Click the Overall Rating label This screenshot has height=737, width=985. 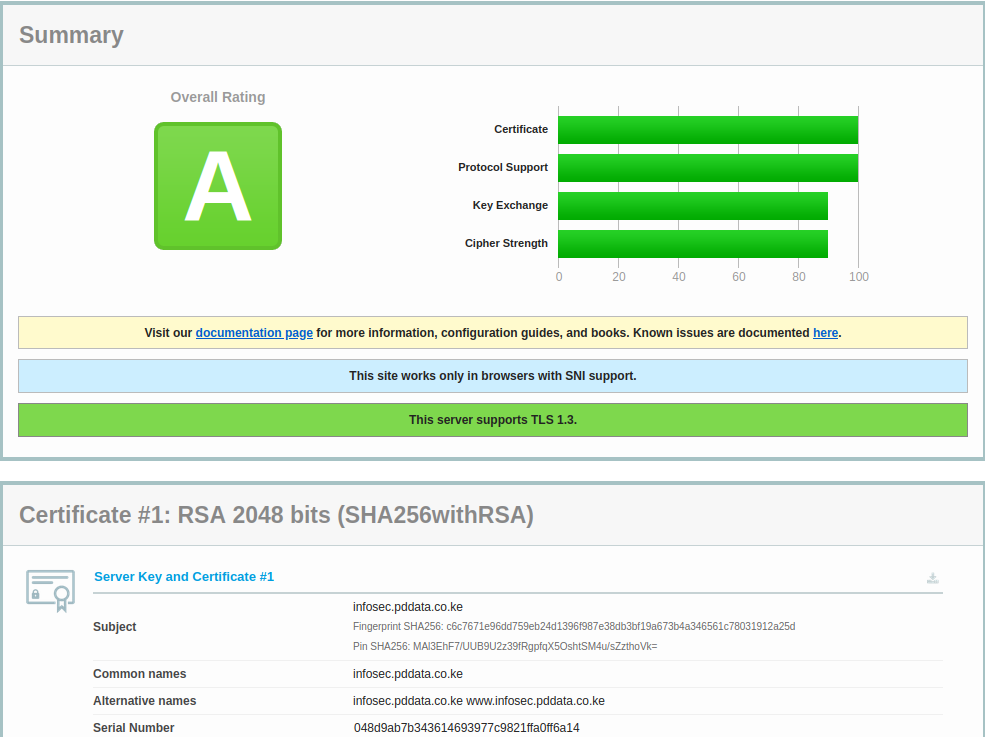(x=218, y=97)
